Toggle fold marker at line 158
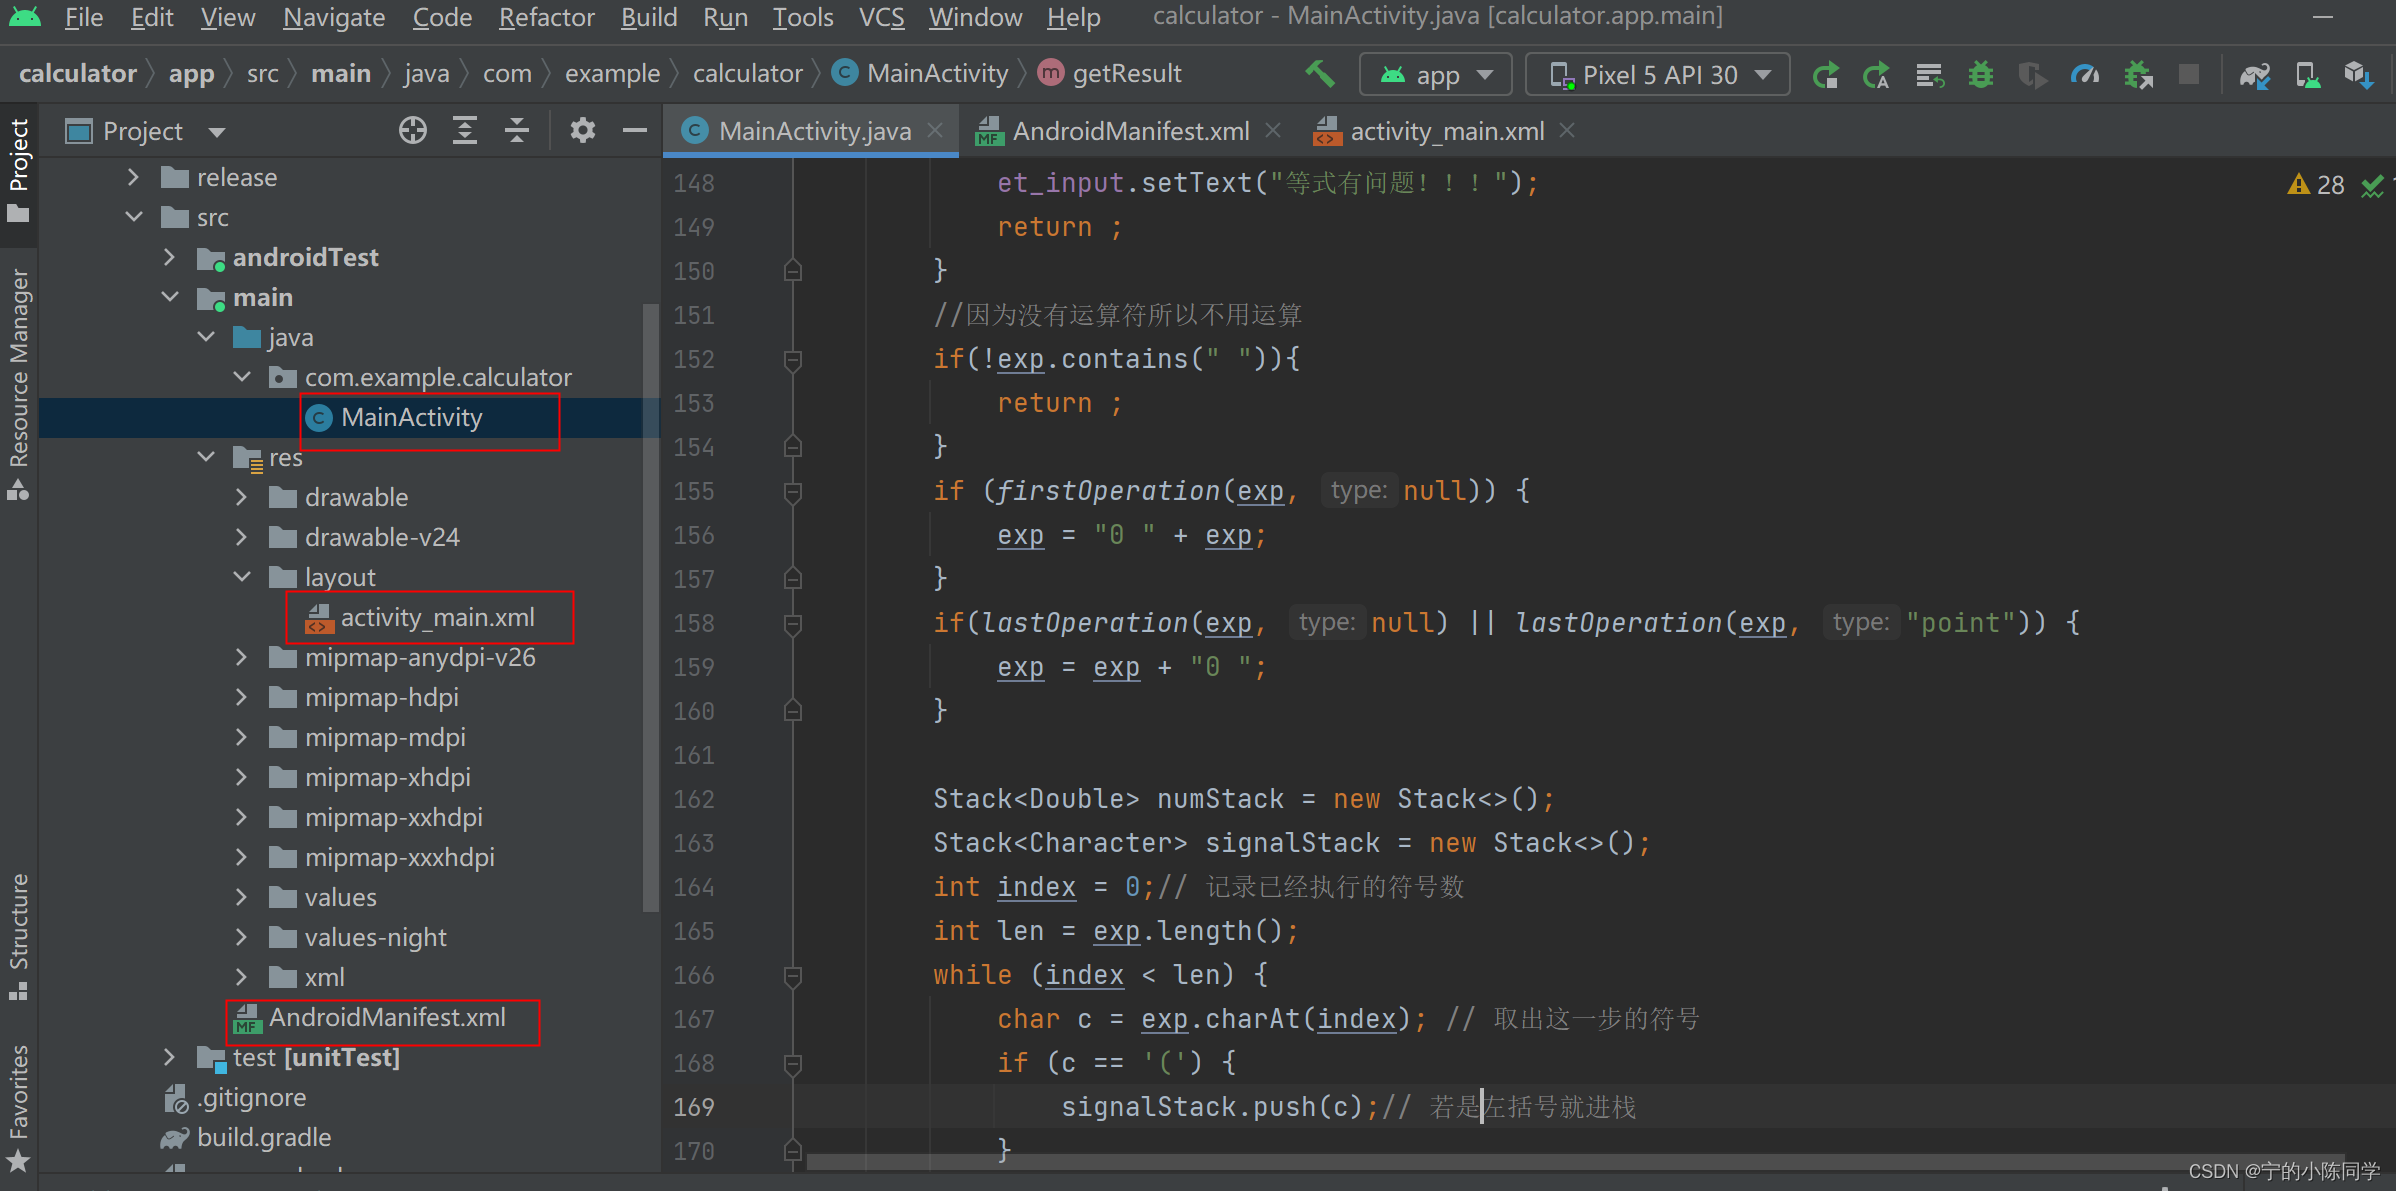This screenshot has height=1191, width=2396. pyautogui.click(x=793, y=624)
